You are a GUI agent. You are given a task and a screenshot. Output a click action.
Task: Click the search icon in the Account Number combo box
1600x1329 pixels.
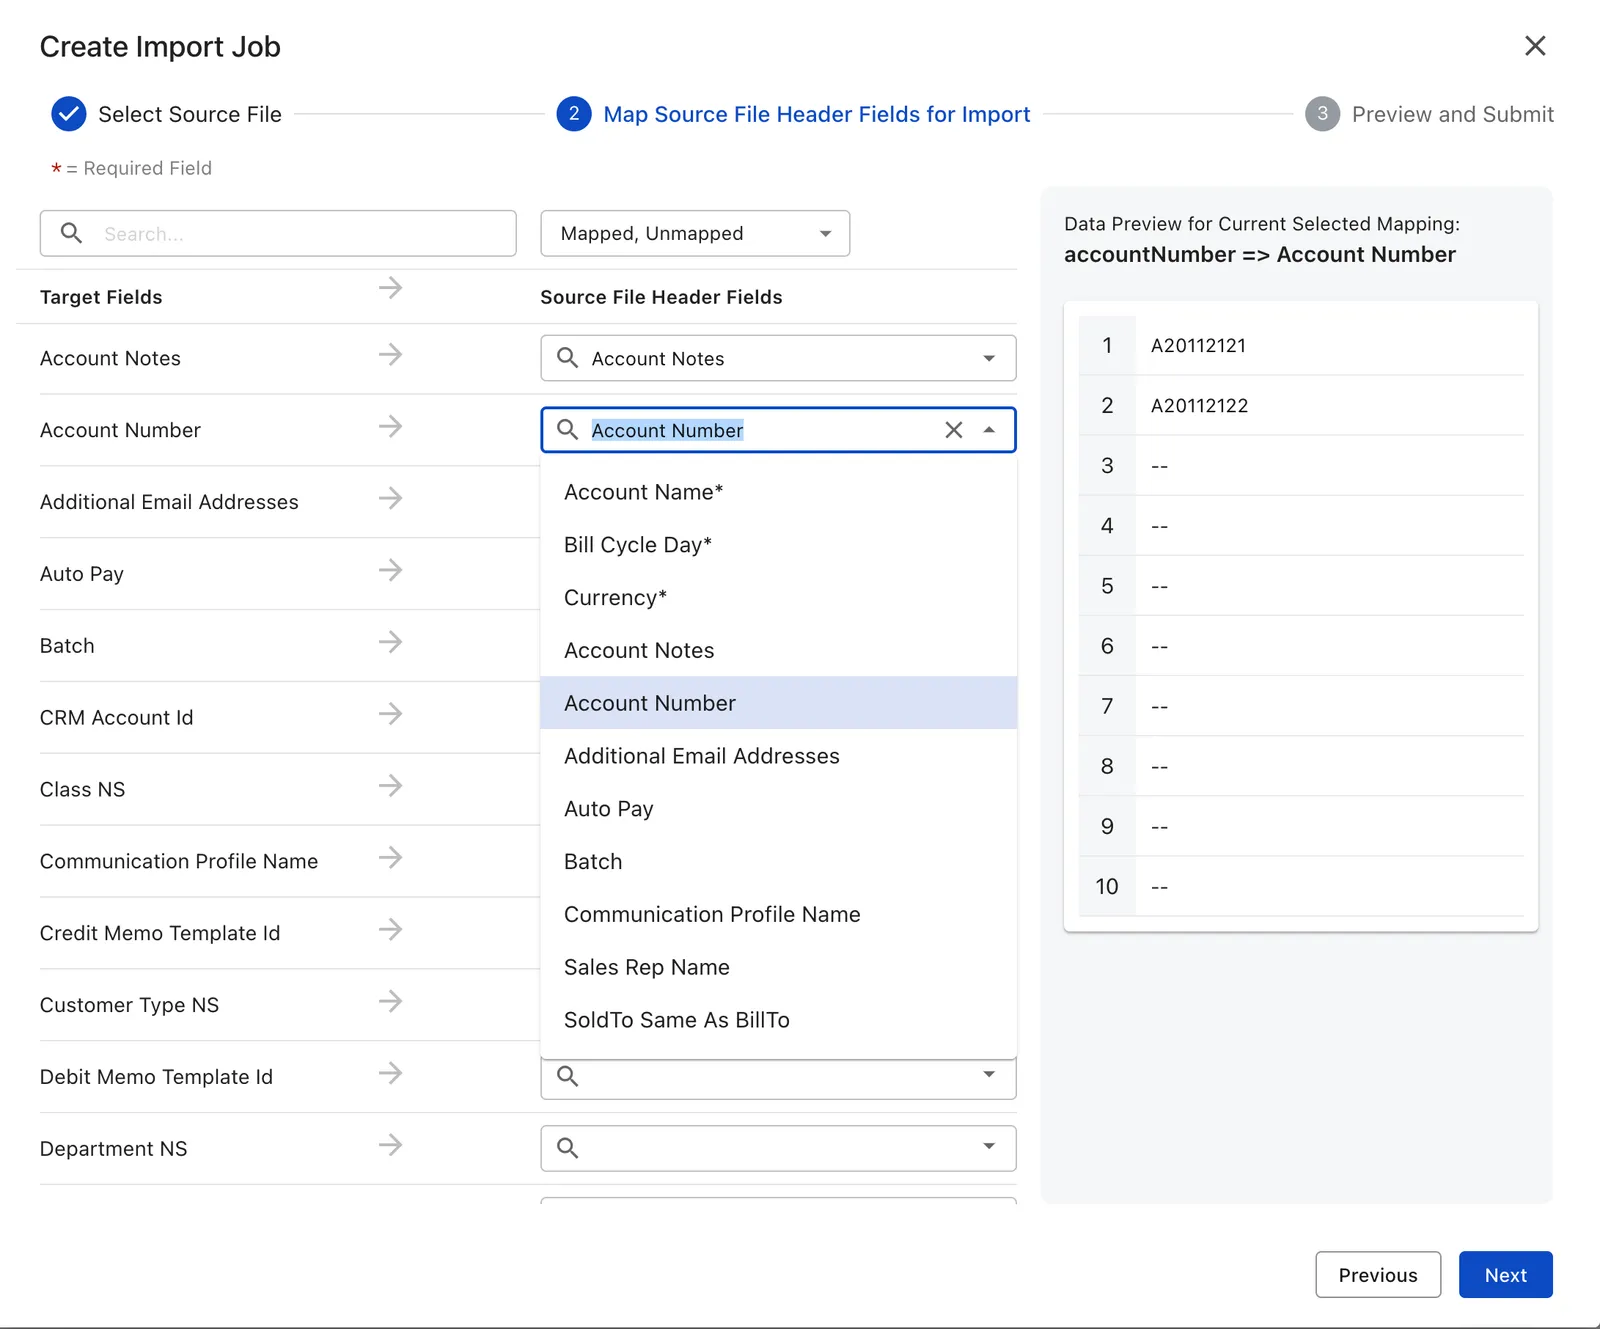coord(567,430)
